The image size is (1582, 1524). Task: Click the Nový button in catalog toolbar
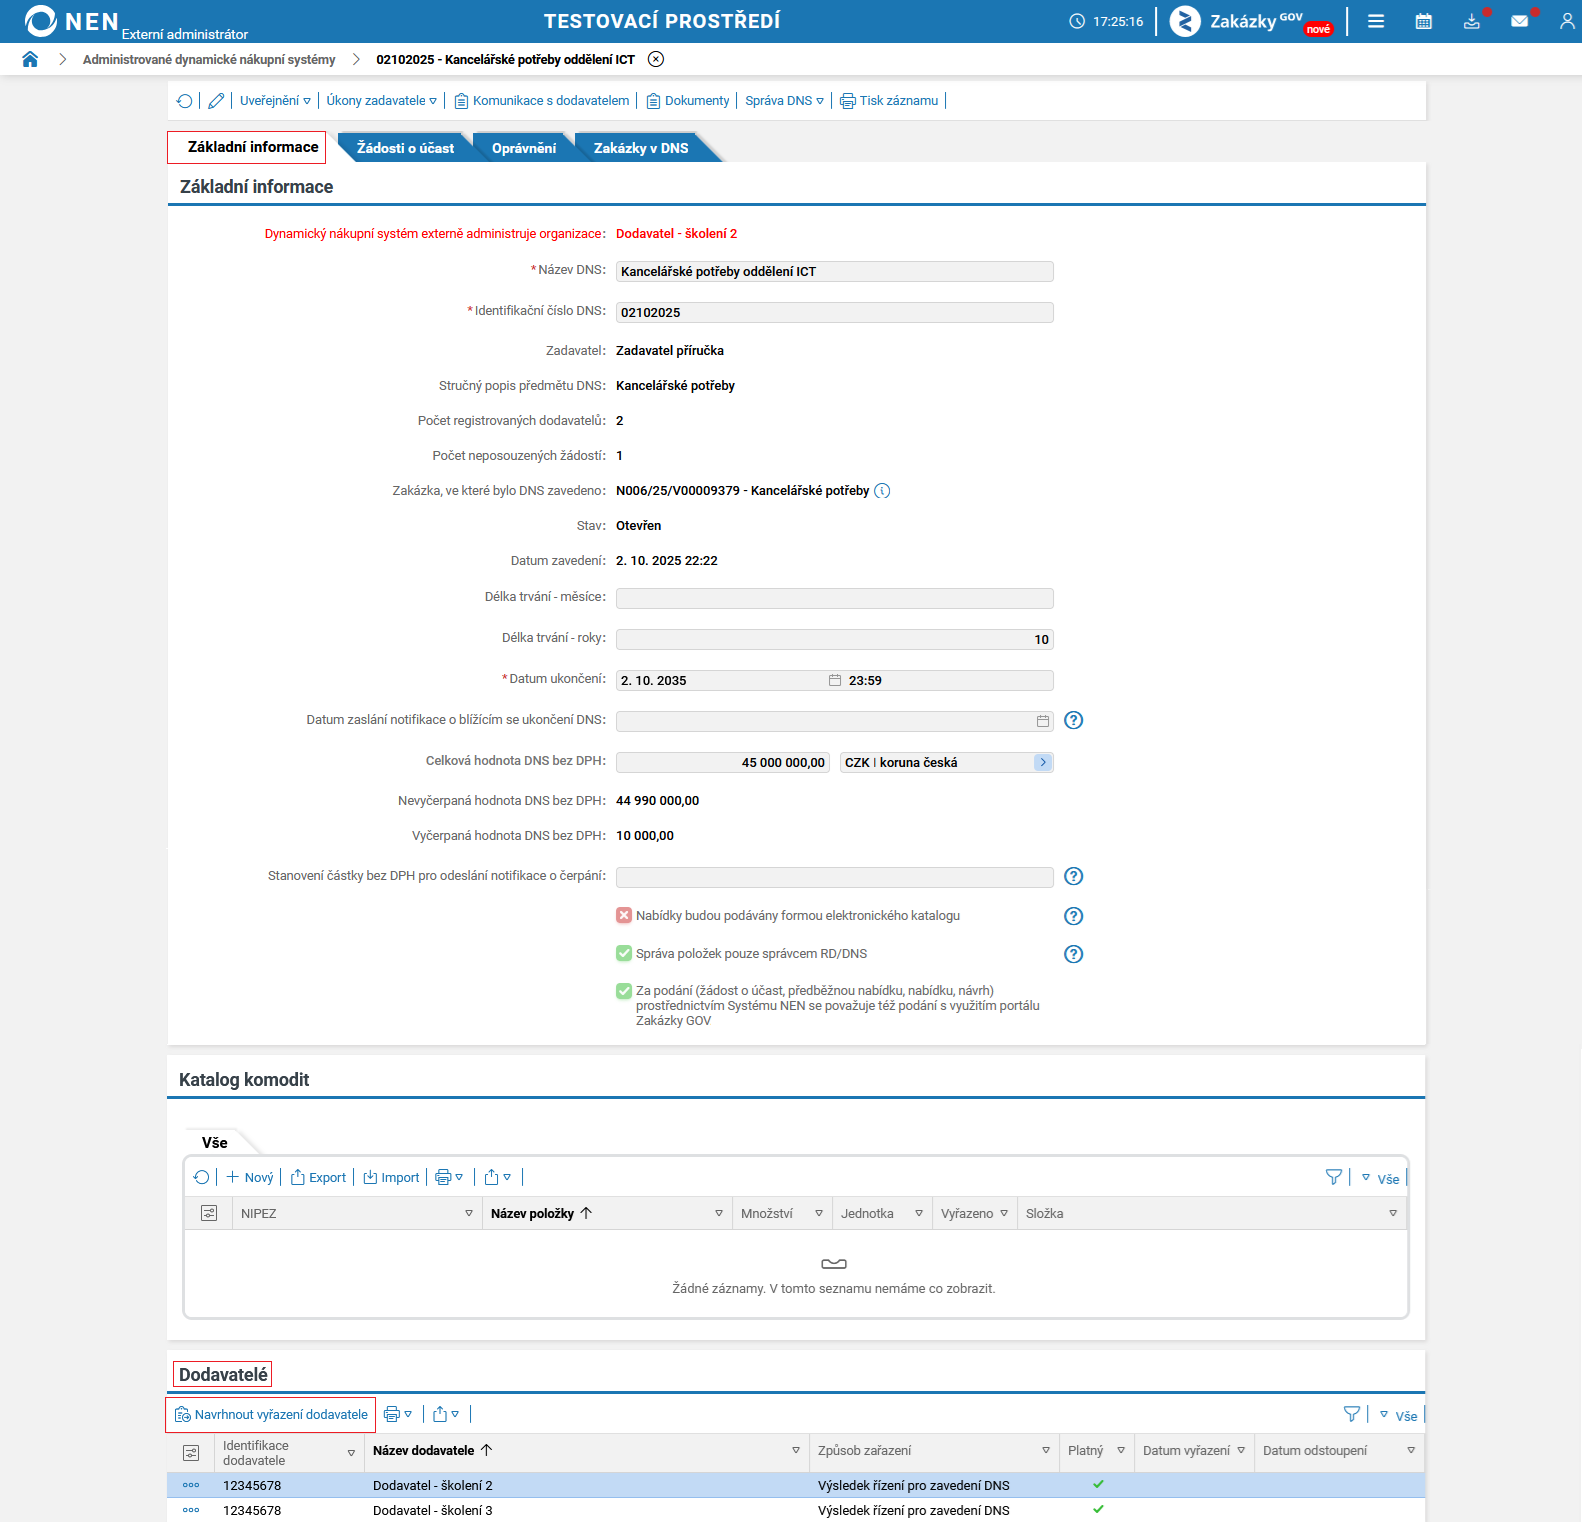250,1178
